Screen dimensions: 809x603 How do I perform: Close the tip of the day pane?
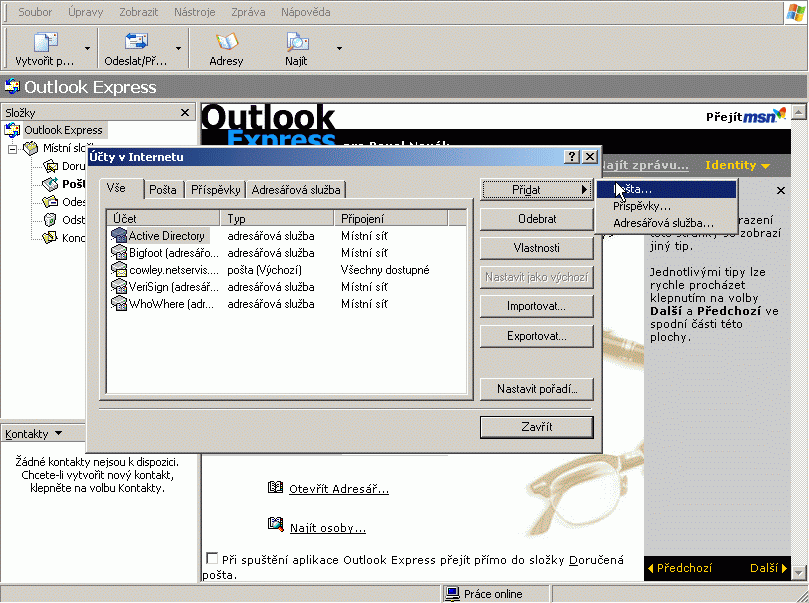(x=781, y=190)
